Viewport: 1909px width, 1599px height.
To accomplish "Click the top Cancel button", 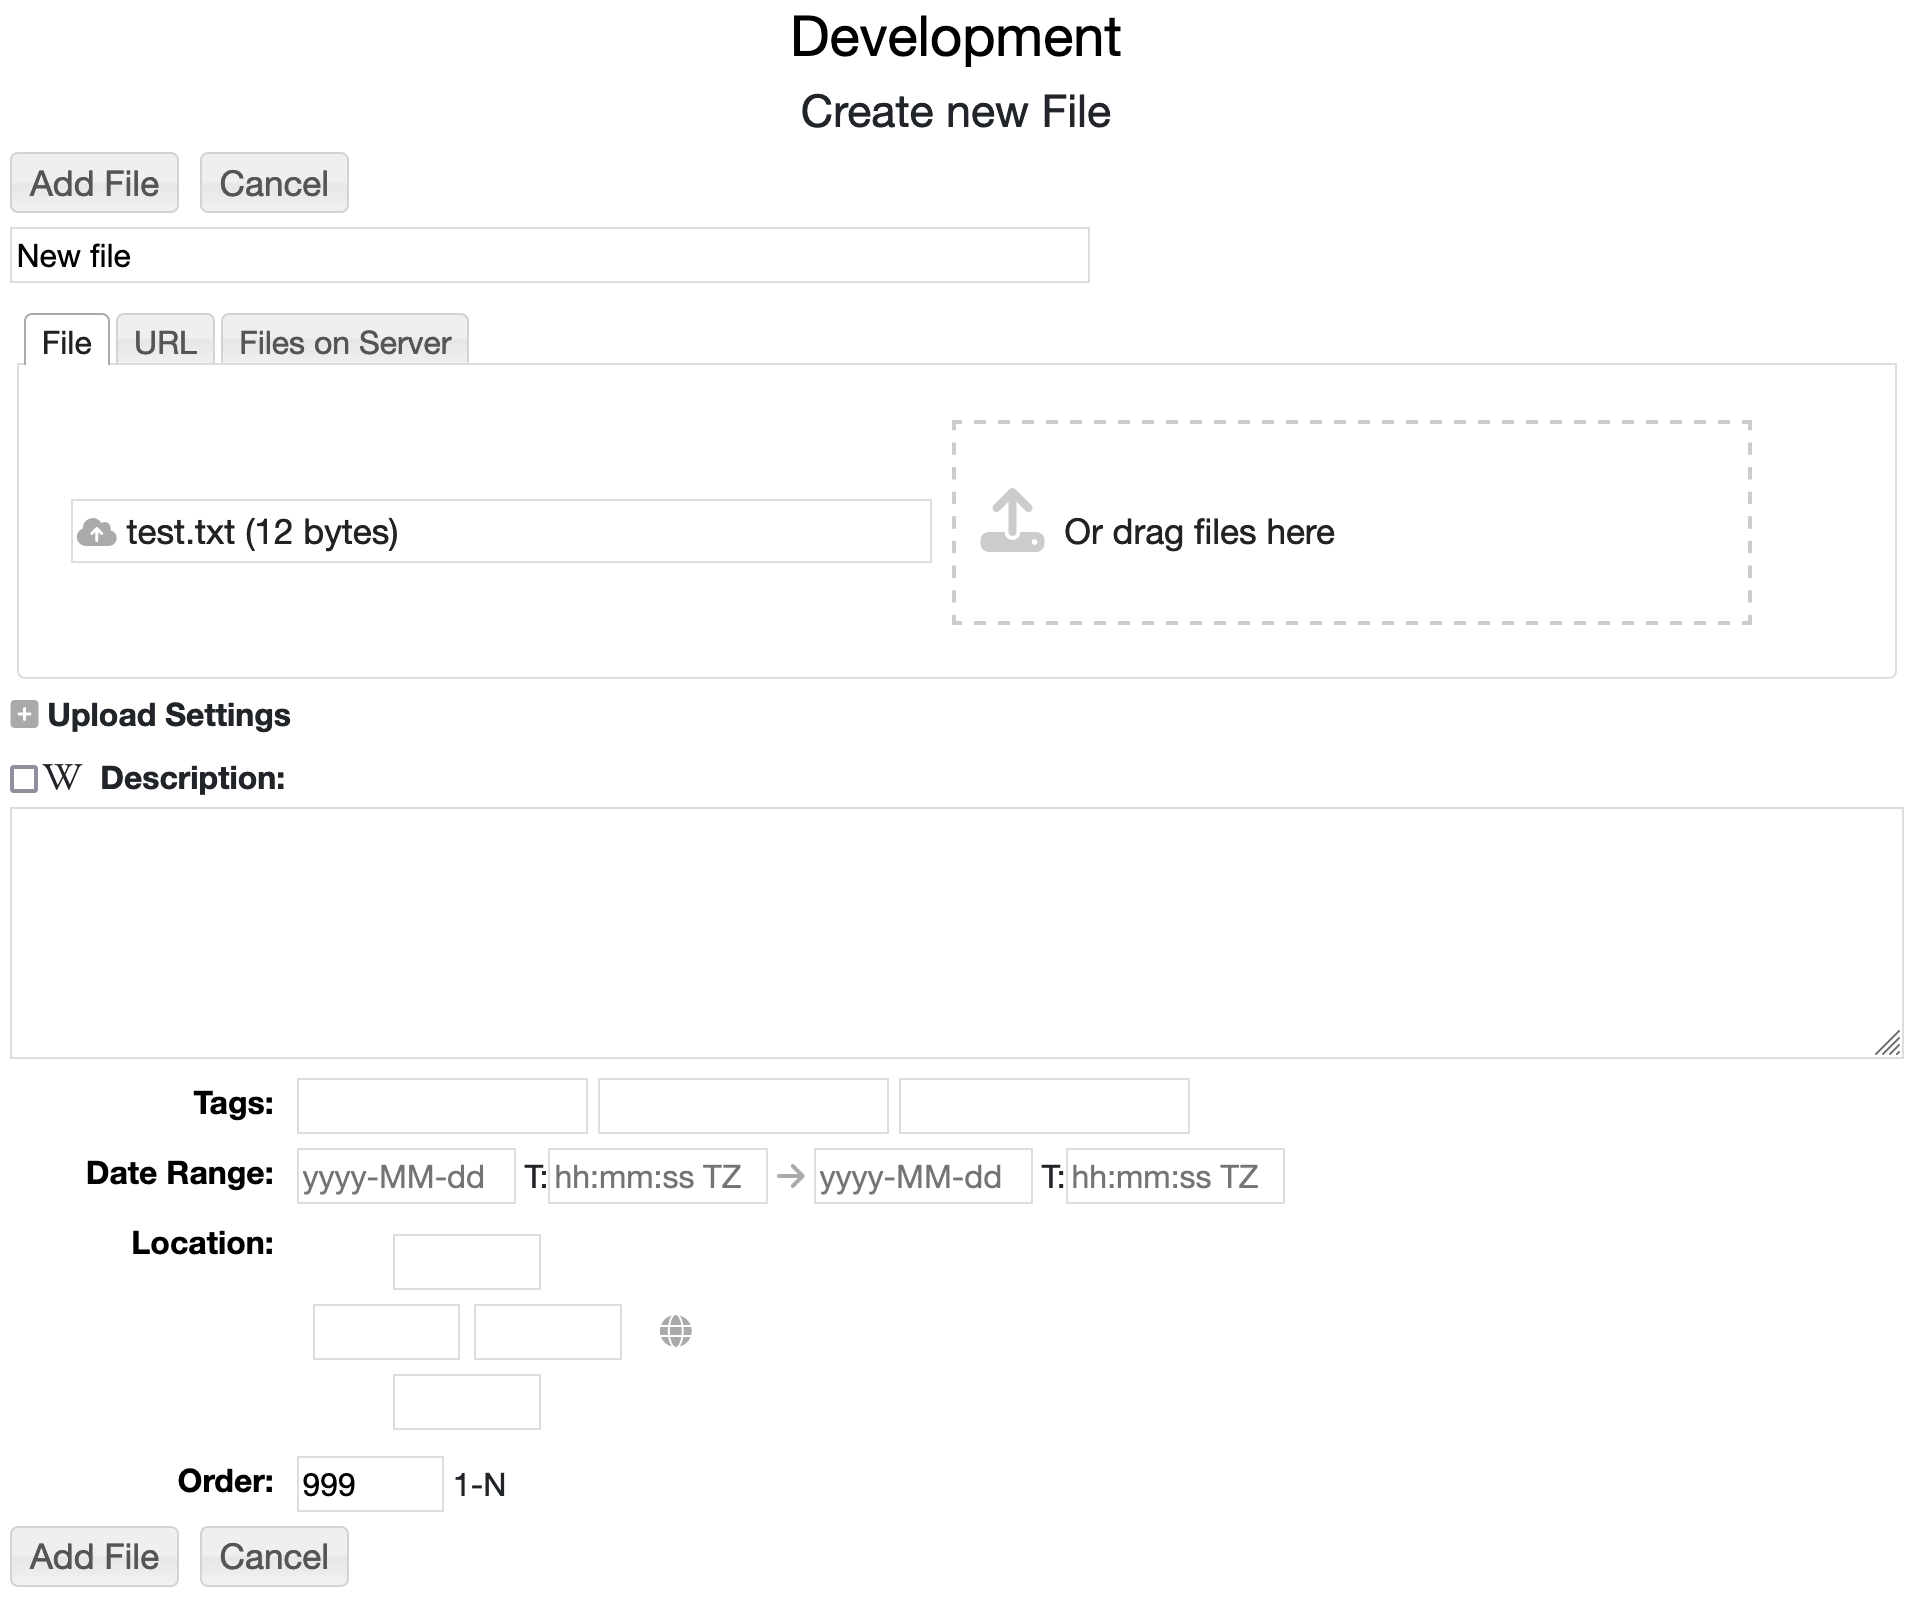I will 273,183.
